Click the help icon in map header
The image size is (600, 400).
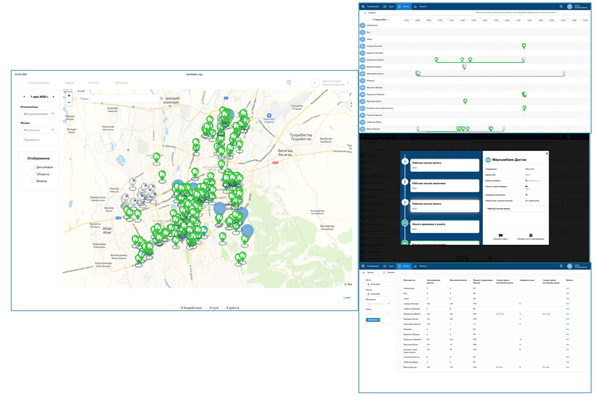290,83
